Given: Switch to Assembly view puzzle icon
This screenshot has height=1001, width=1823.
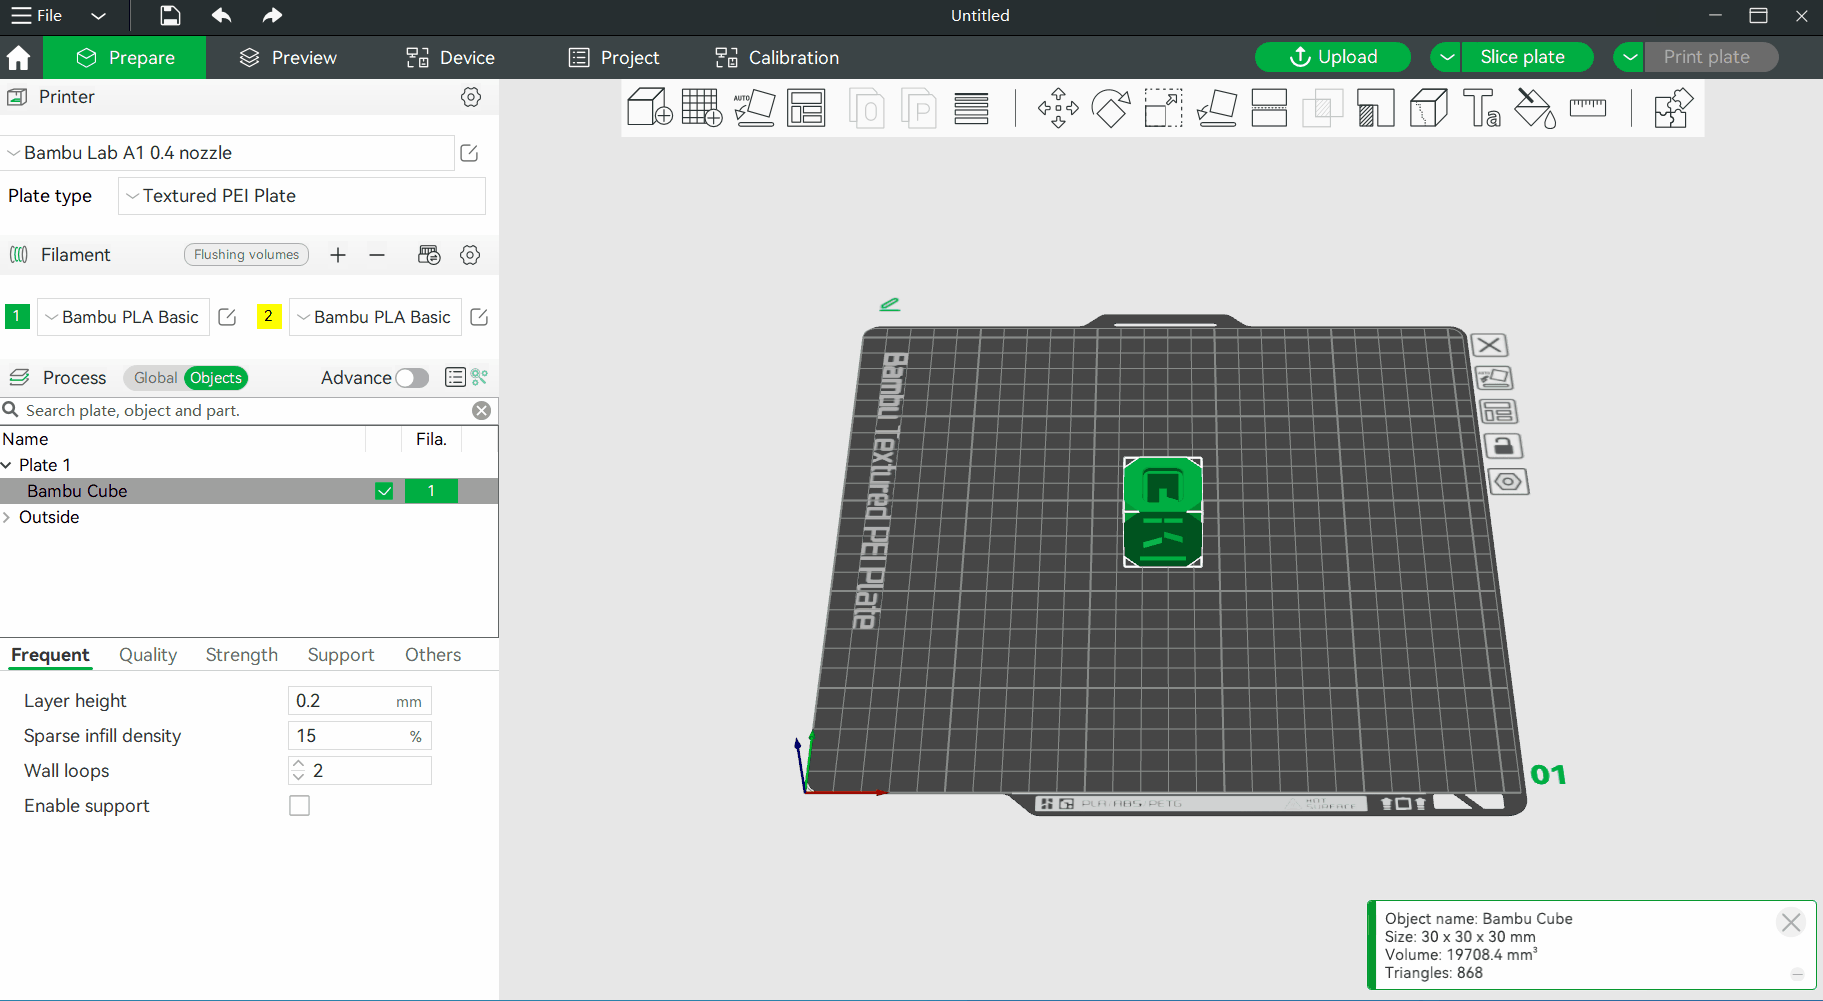Looking at the screenshot, I should (1673, 108).
